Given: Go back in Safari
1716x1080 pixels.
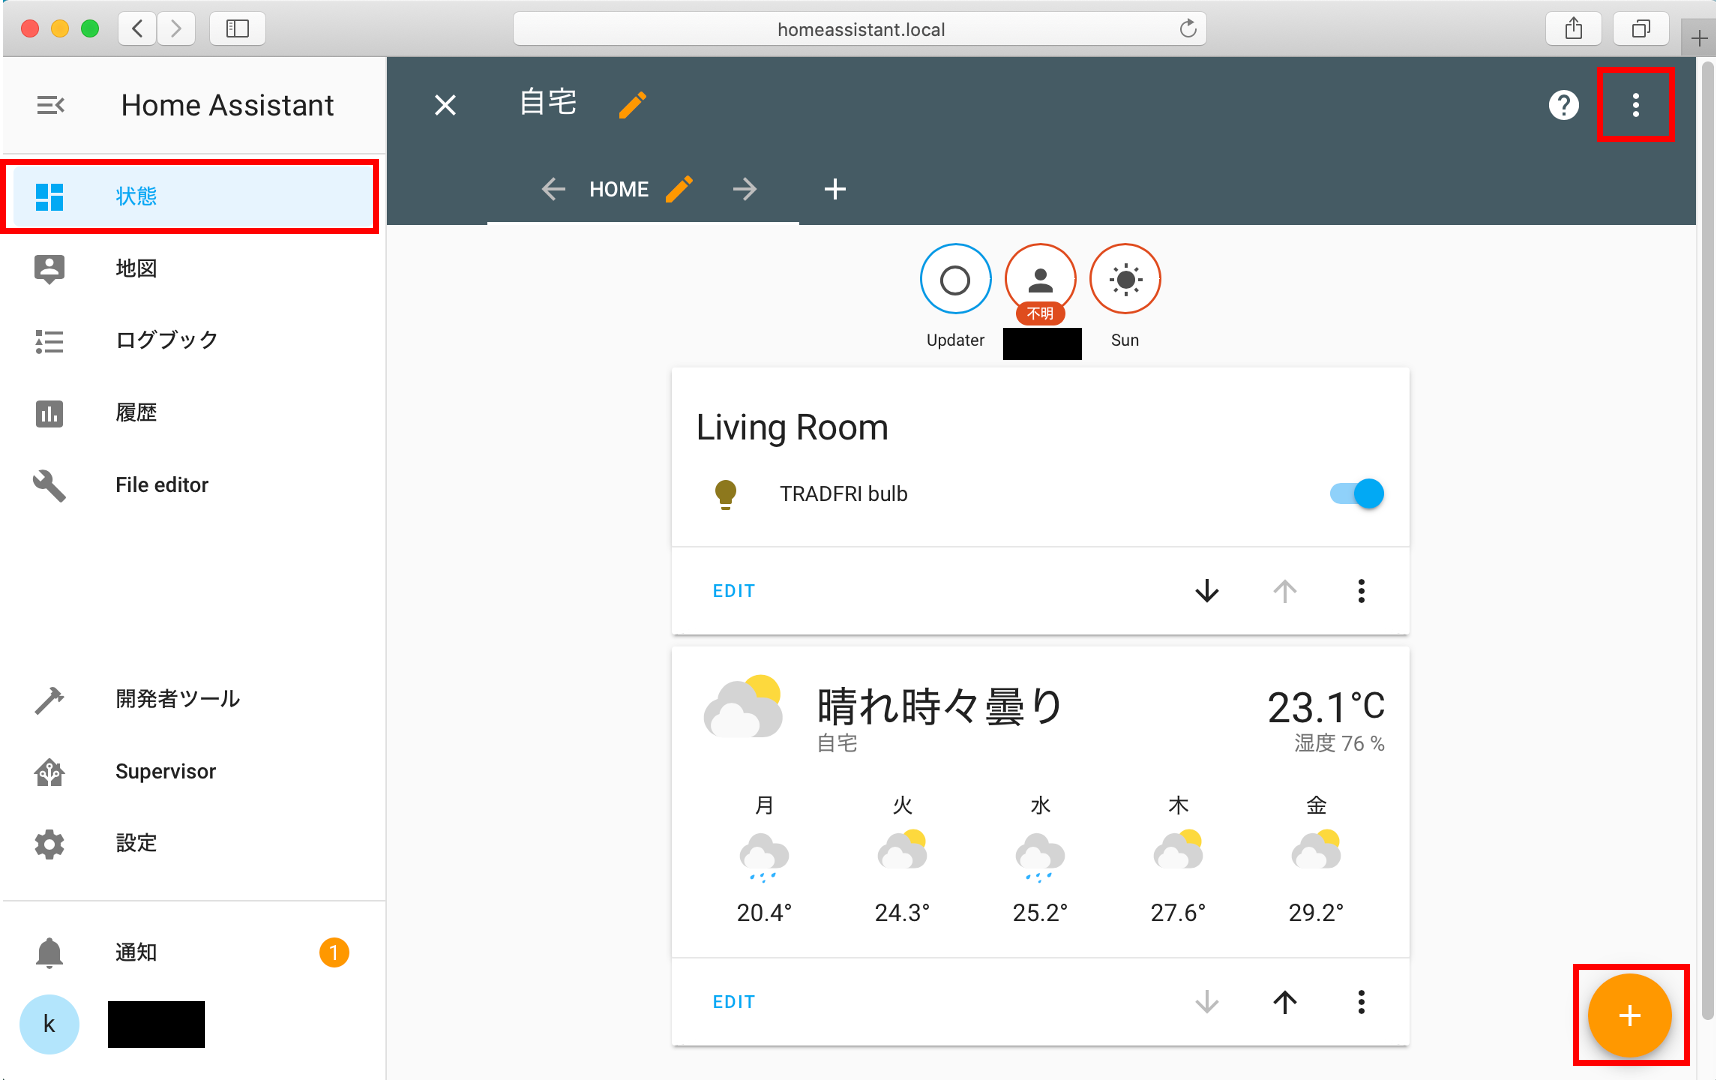Looking at the screenshot, I should click(x=138, y=29).
